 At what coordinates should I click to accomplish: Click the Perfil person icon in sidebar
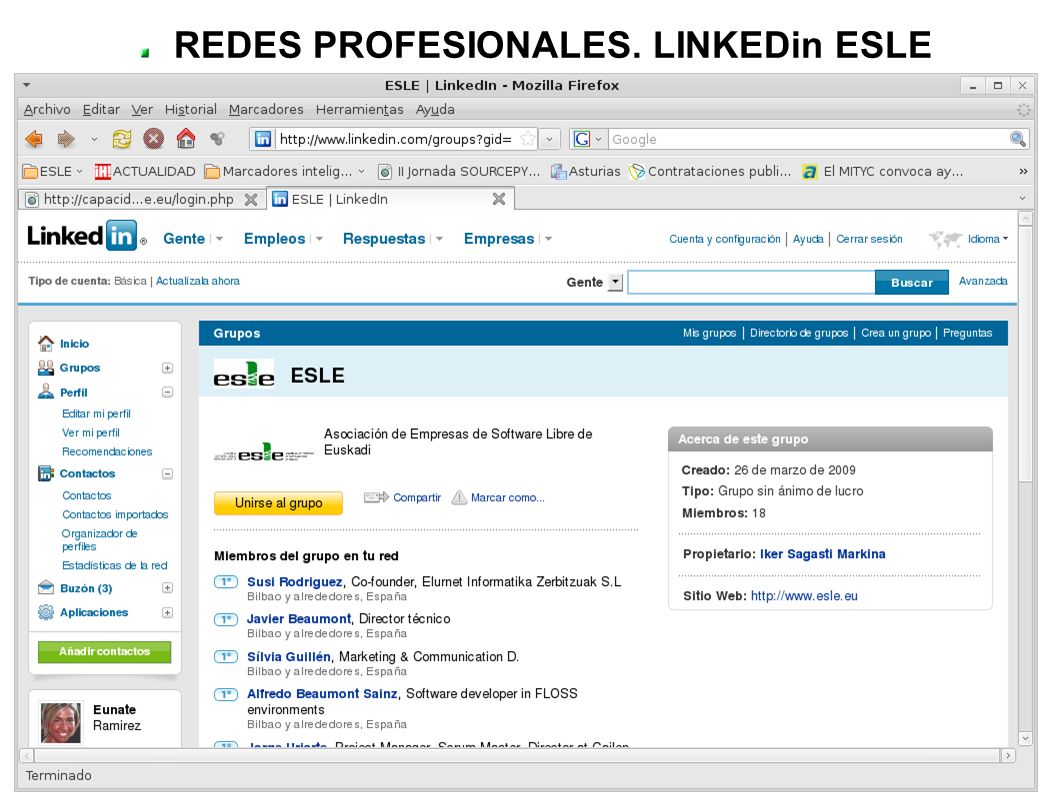(46, 391)
